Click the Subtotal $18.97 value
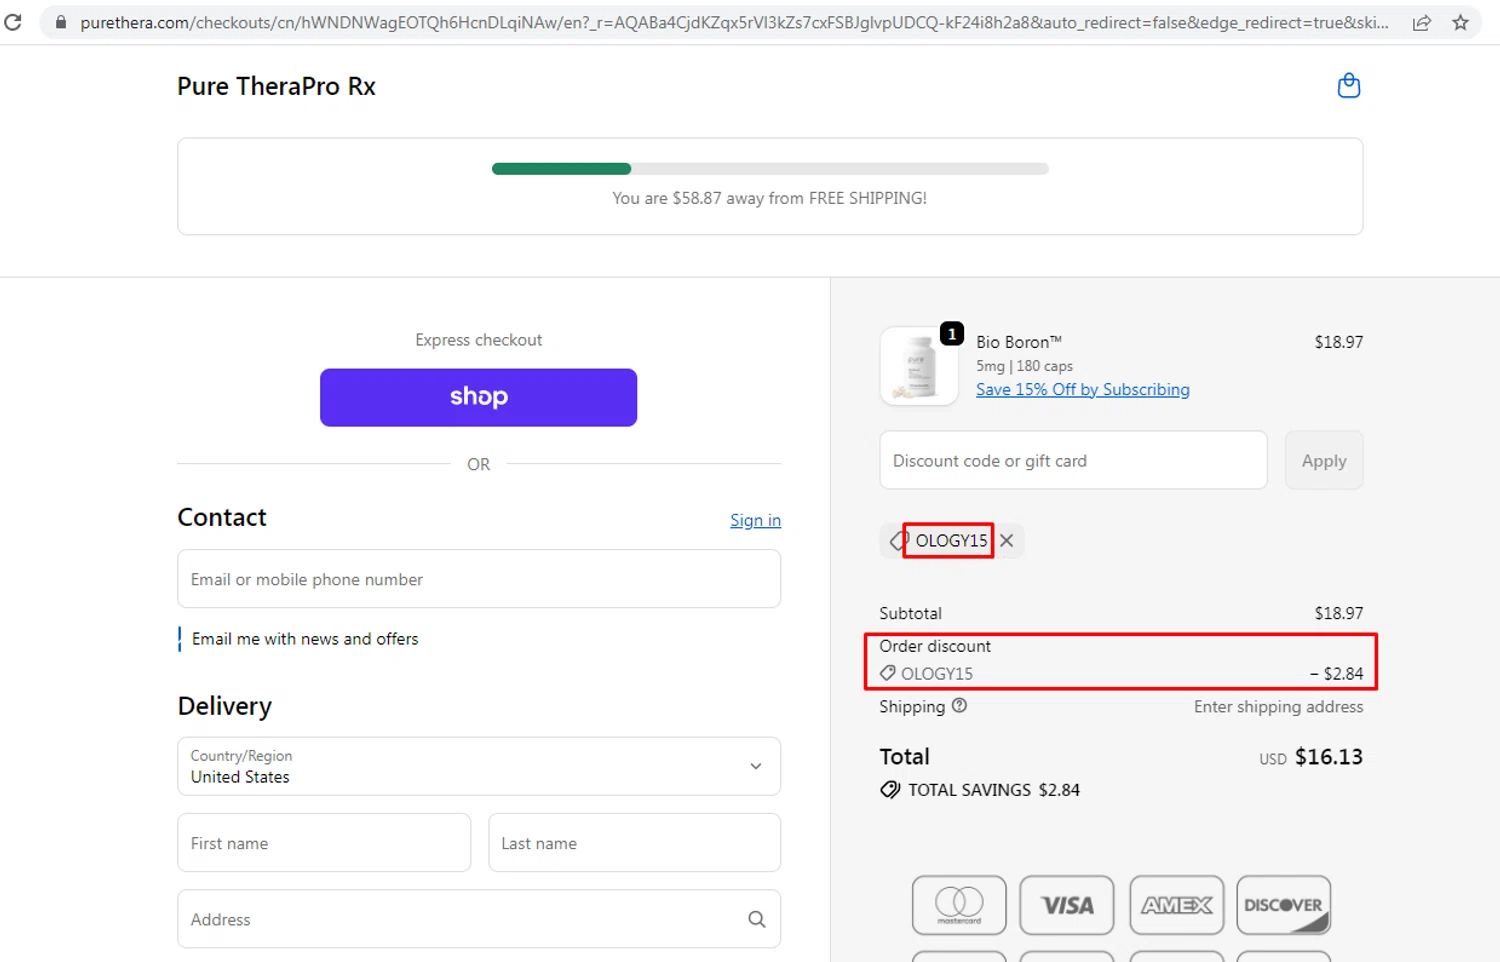The image size is (1500, 962). pyautogui.click(x=1339, y=613)
